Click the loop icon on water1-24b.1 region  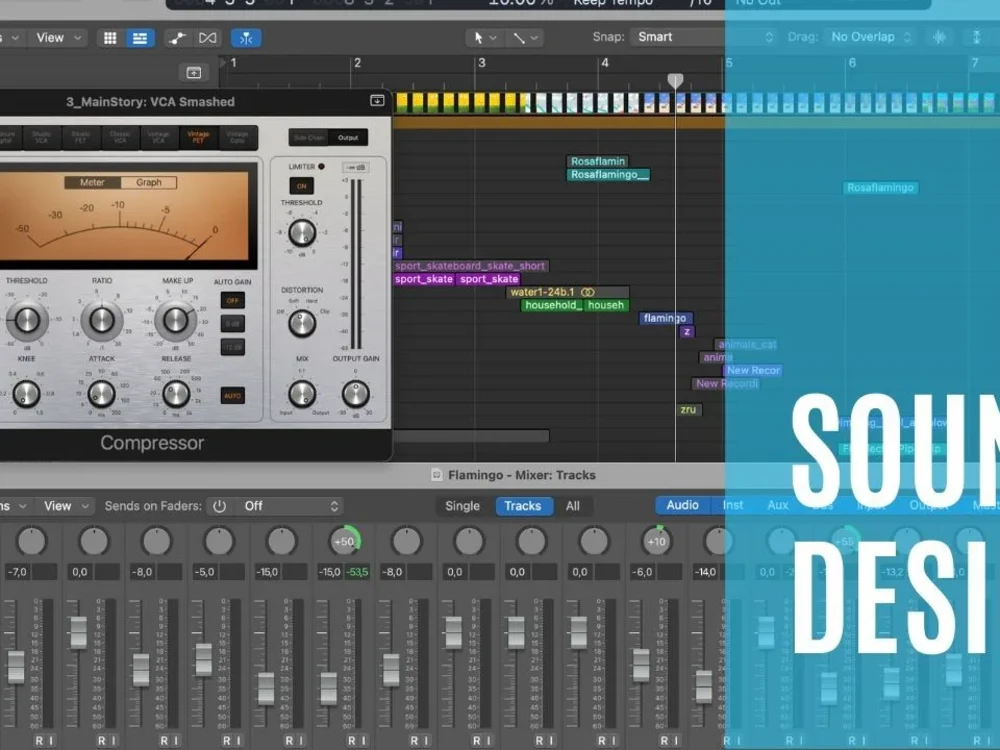(587, 292)
